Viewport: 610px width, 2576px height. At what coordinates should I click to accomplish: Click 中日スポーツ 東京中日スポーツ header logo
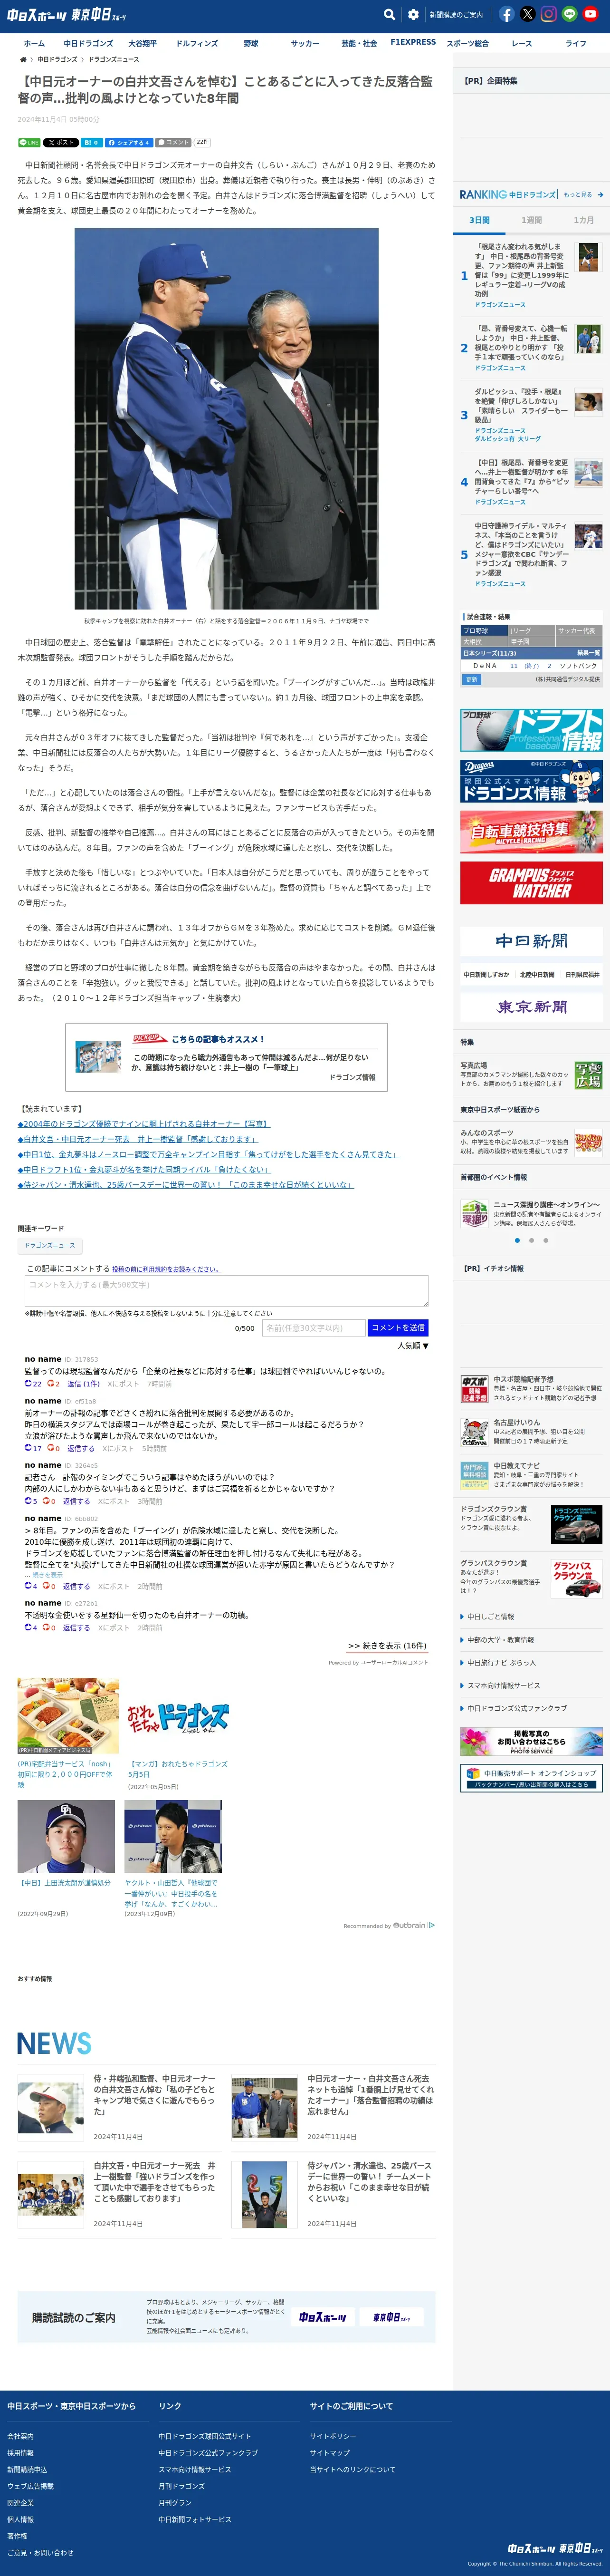(67, 15)
